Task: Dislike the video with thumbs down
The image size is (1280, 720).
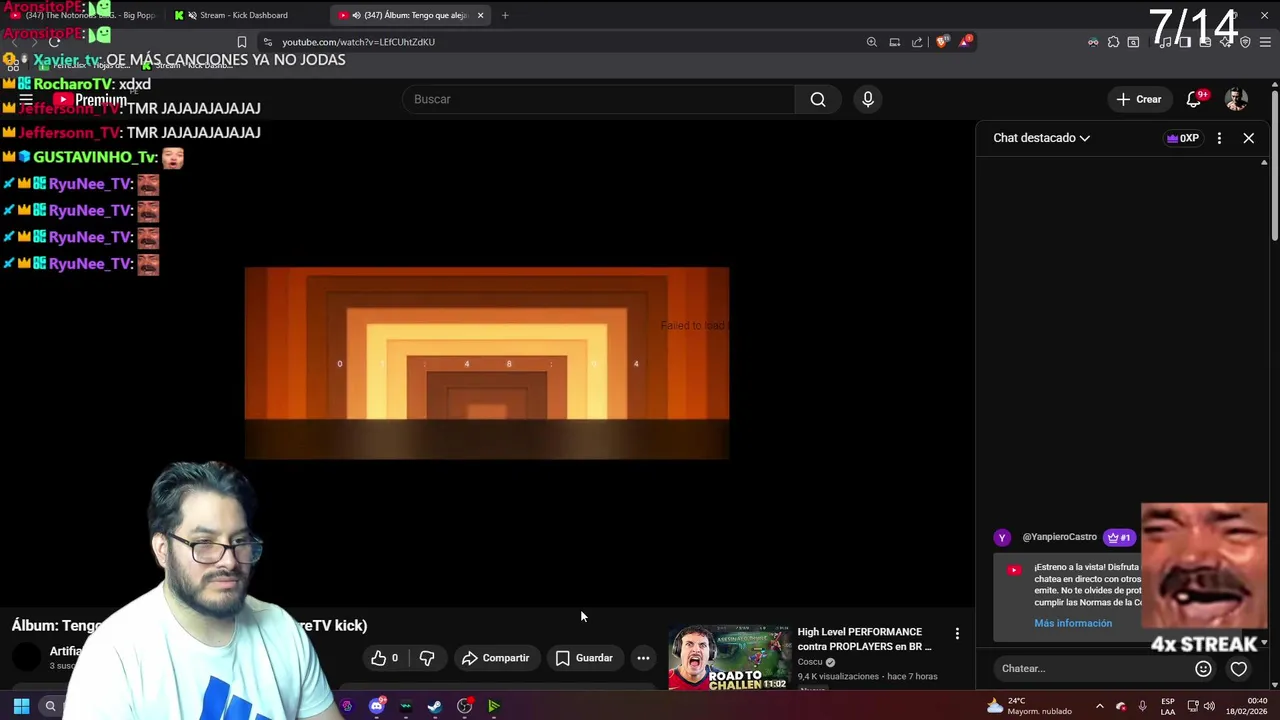Action: (x=427, y=658)
